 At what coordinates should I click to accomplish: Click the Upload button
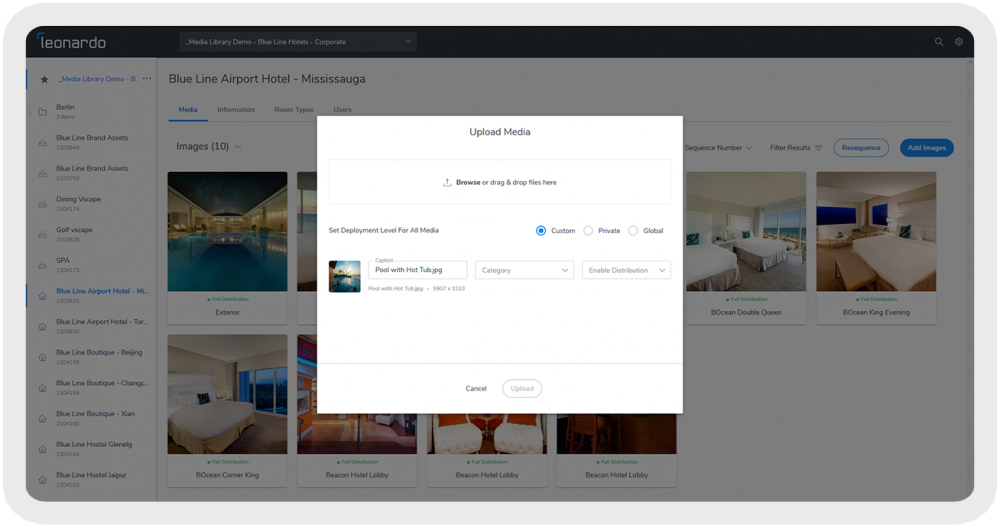point(522,388)
